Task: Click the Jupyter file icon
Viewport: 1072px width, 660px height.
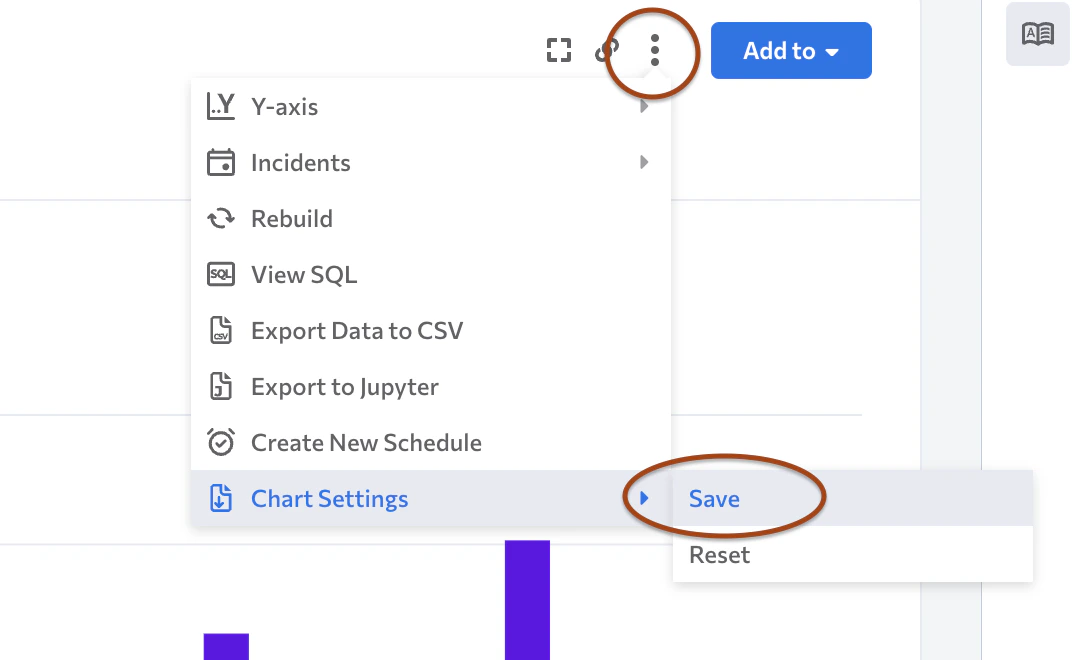Action: (220, 386)
